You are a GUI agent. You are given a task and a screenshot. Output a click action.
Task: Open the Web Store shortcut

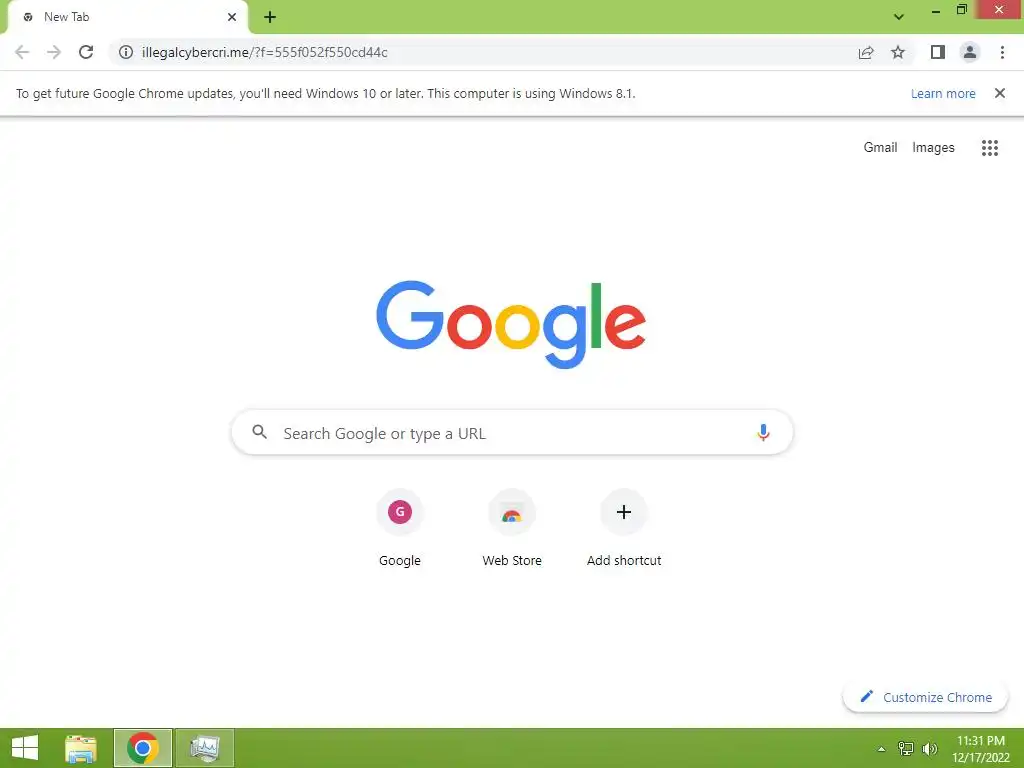[x=512, y=529]
